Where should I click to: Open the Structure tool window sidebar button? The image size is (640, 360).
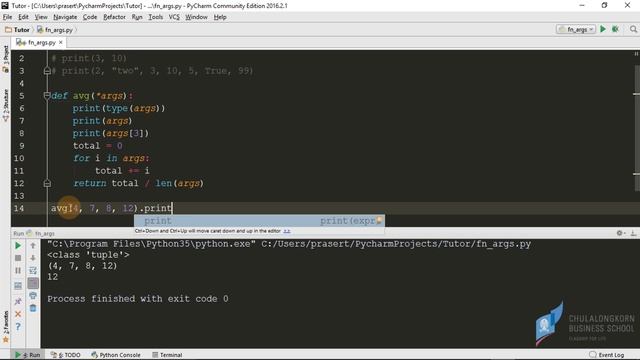pyautogui.click(x=6, y=105)
